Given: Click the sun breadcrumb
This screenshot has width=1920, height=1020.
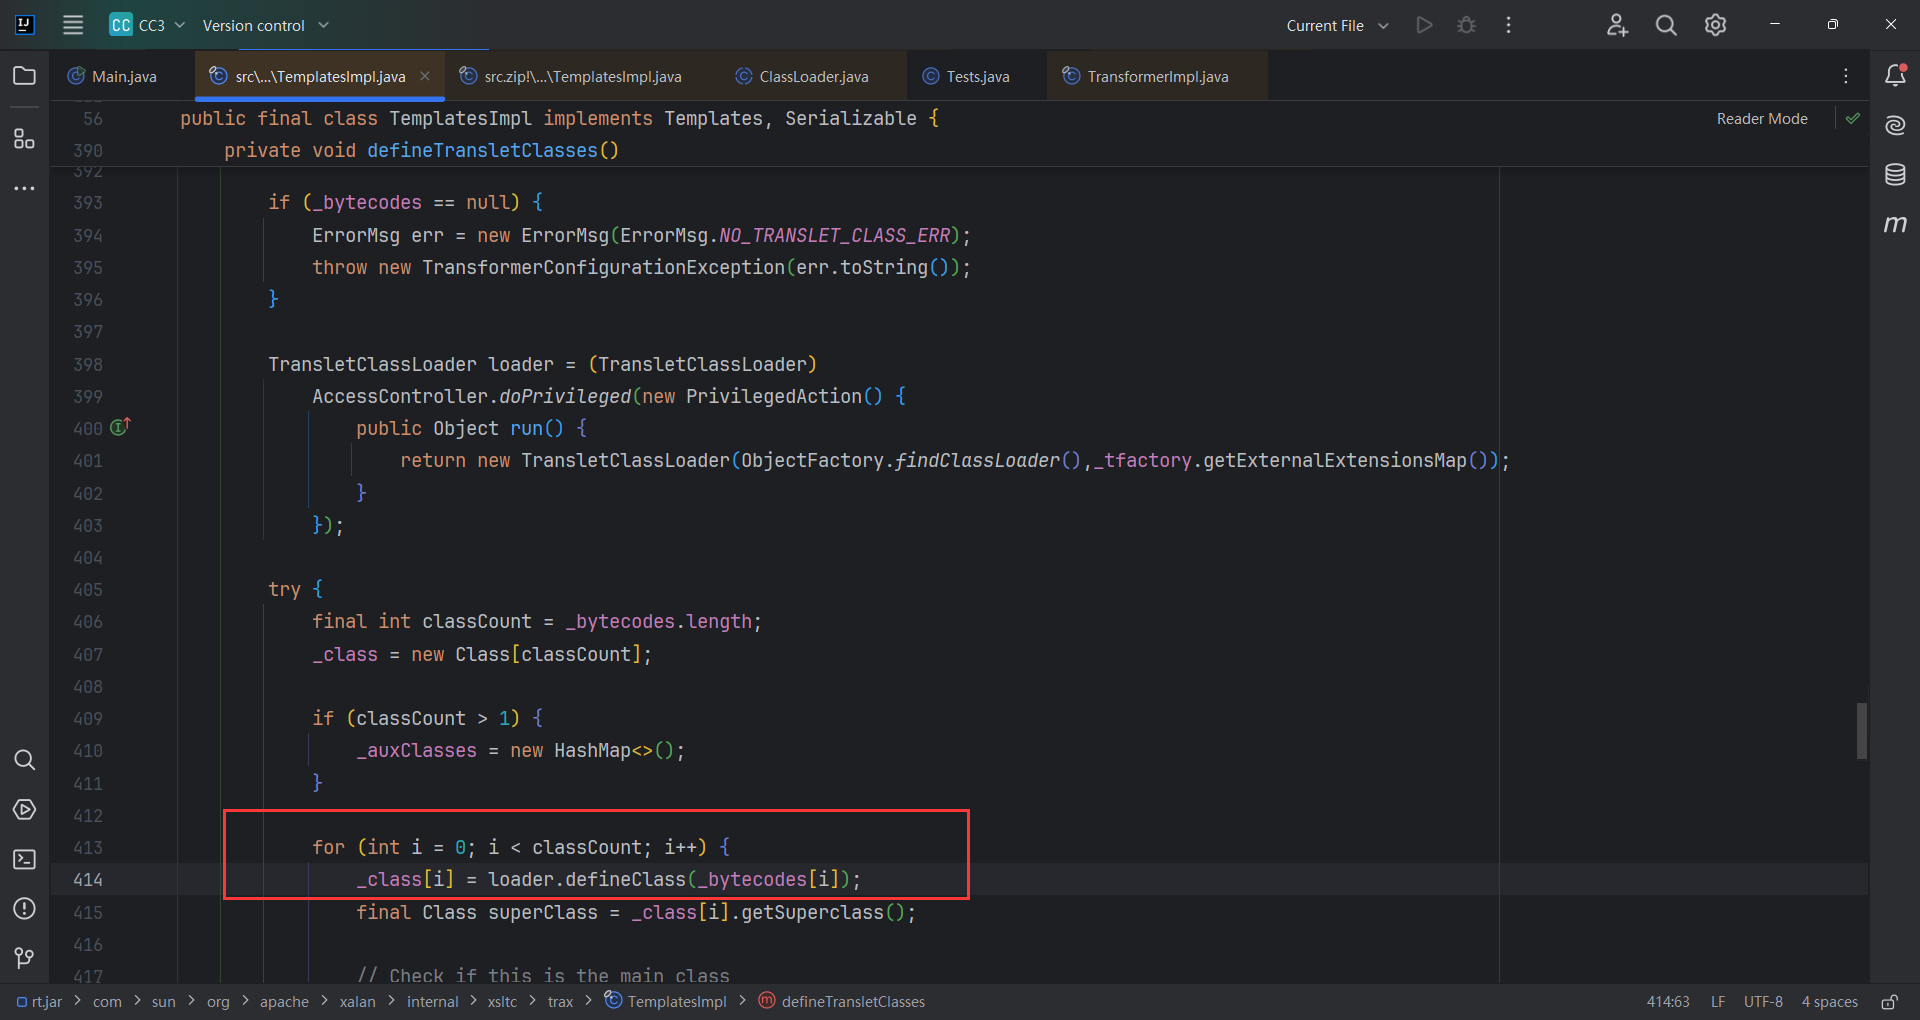Looking at the screenshot, I should [163, 1001].
